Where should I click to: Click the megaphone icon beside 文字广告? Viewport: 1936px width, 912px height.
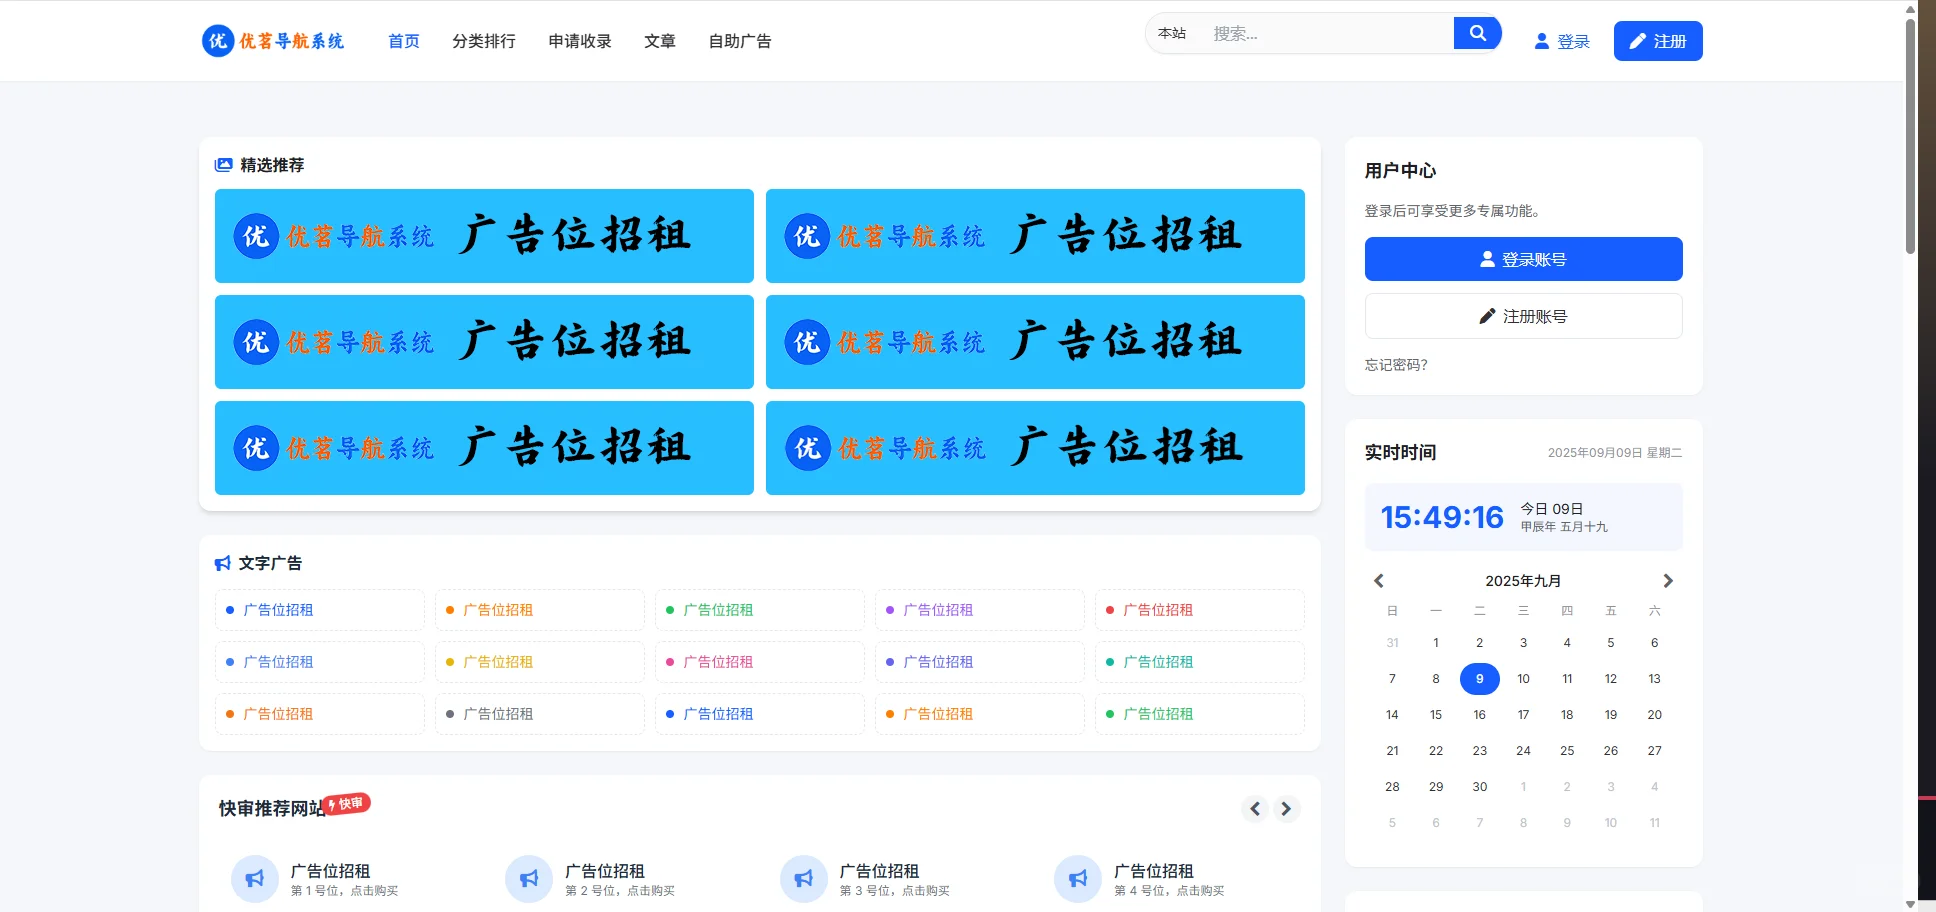(222, 563)
